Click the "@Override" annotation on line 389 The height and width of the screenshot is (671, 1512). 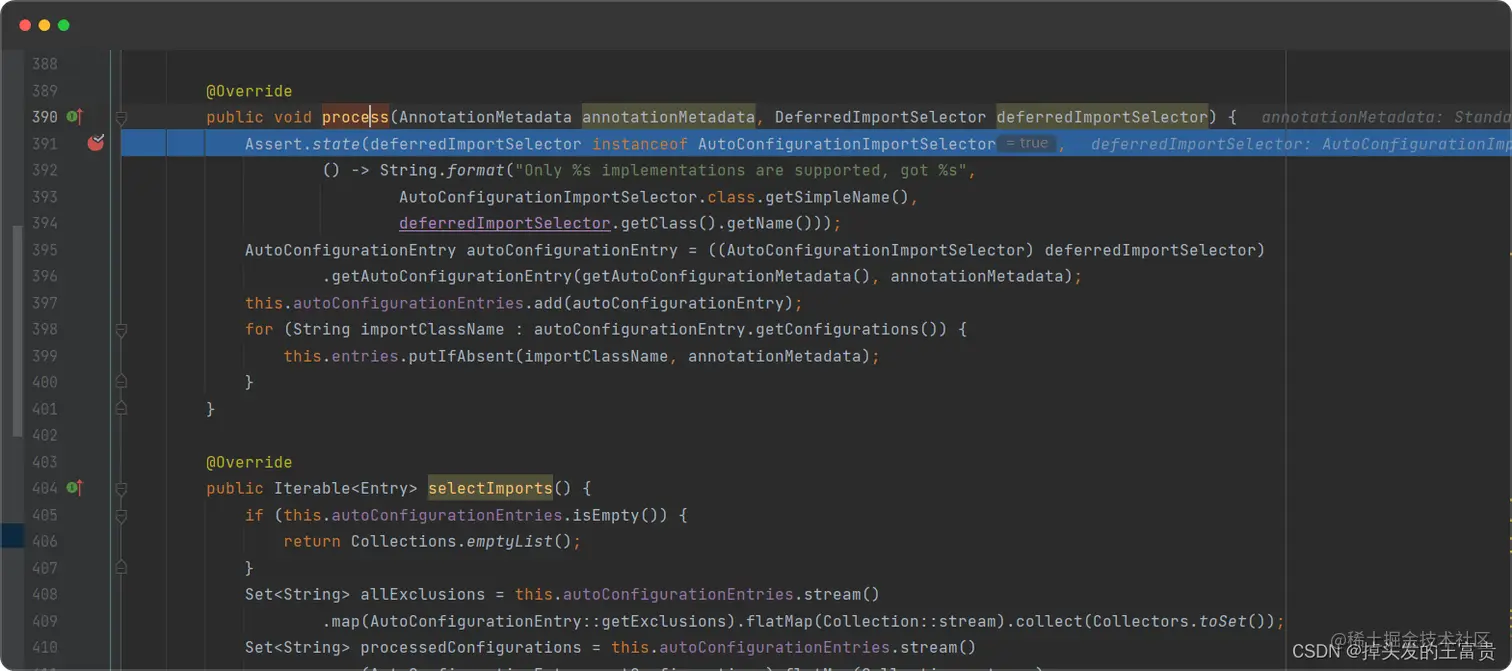(x=249, y=91)
